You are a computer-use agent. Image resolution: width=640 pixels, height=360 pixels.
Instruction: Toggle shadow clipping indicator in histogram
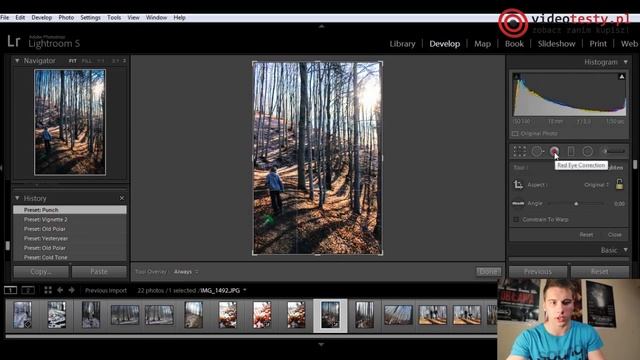[x=516, y=76]
